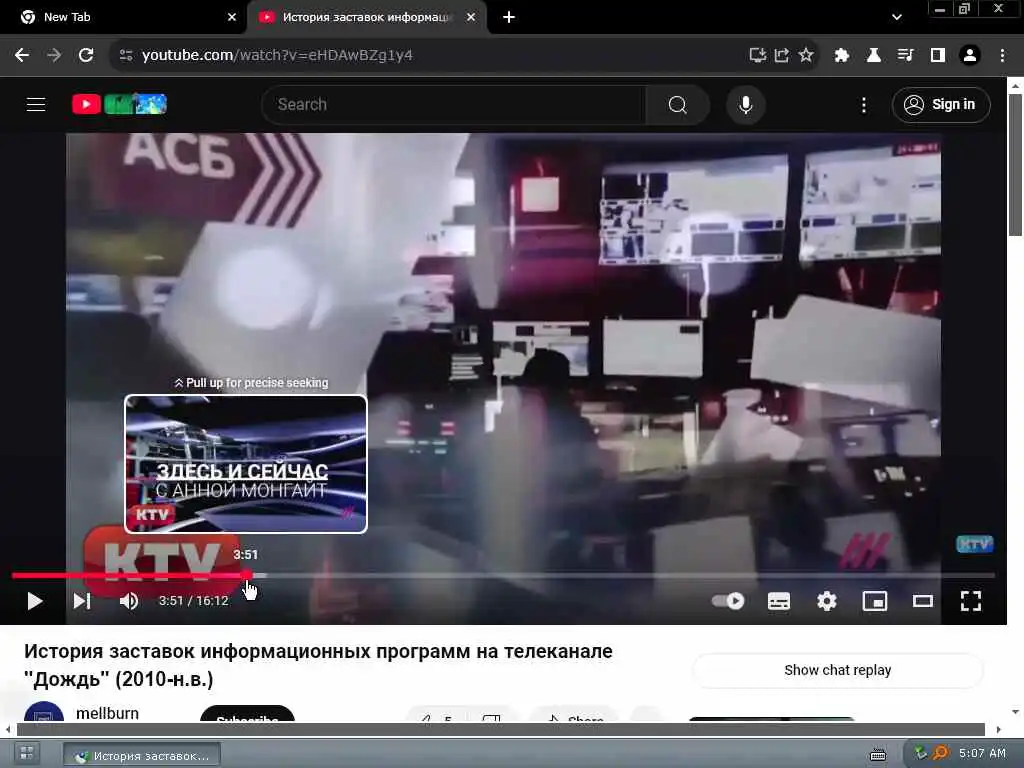Search with your voice microphone
1024x768 pixels.
coord(746,104)
